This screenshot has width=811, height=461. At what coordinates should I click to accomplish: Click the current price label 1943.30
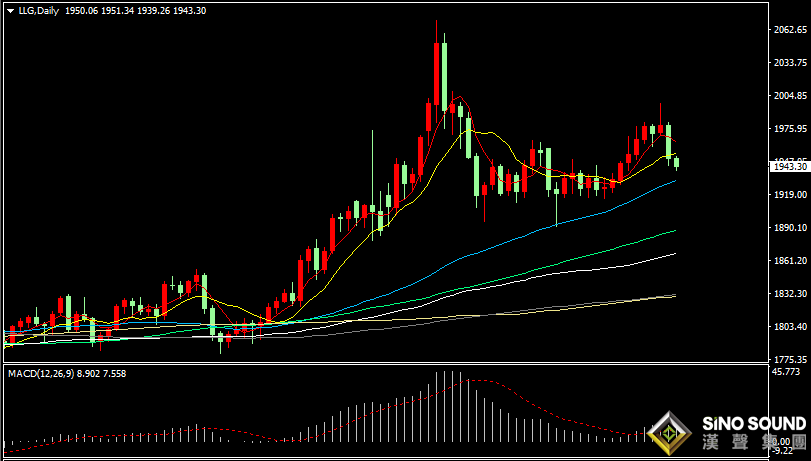coord(790,167)
